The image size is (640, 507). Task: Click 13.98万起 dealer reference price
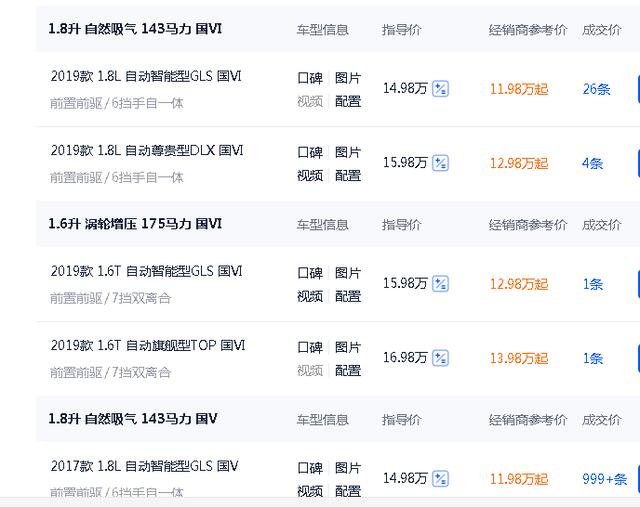point(519,358)
